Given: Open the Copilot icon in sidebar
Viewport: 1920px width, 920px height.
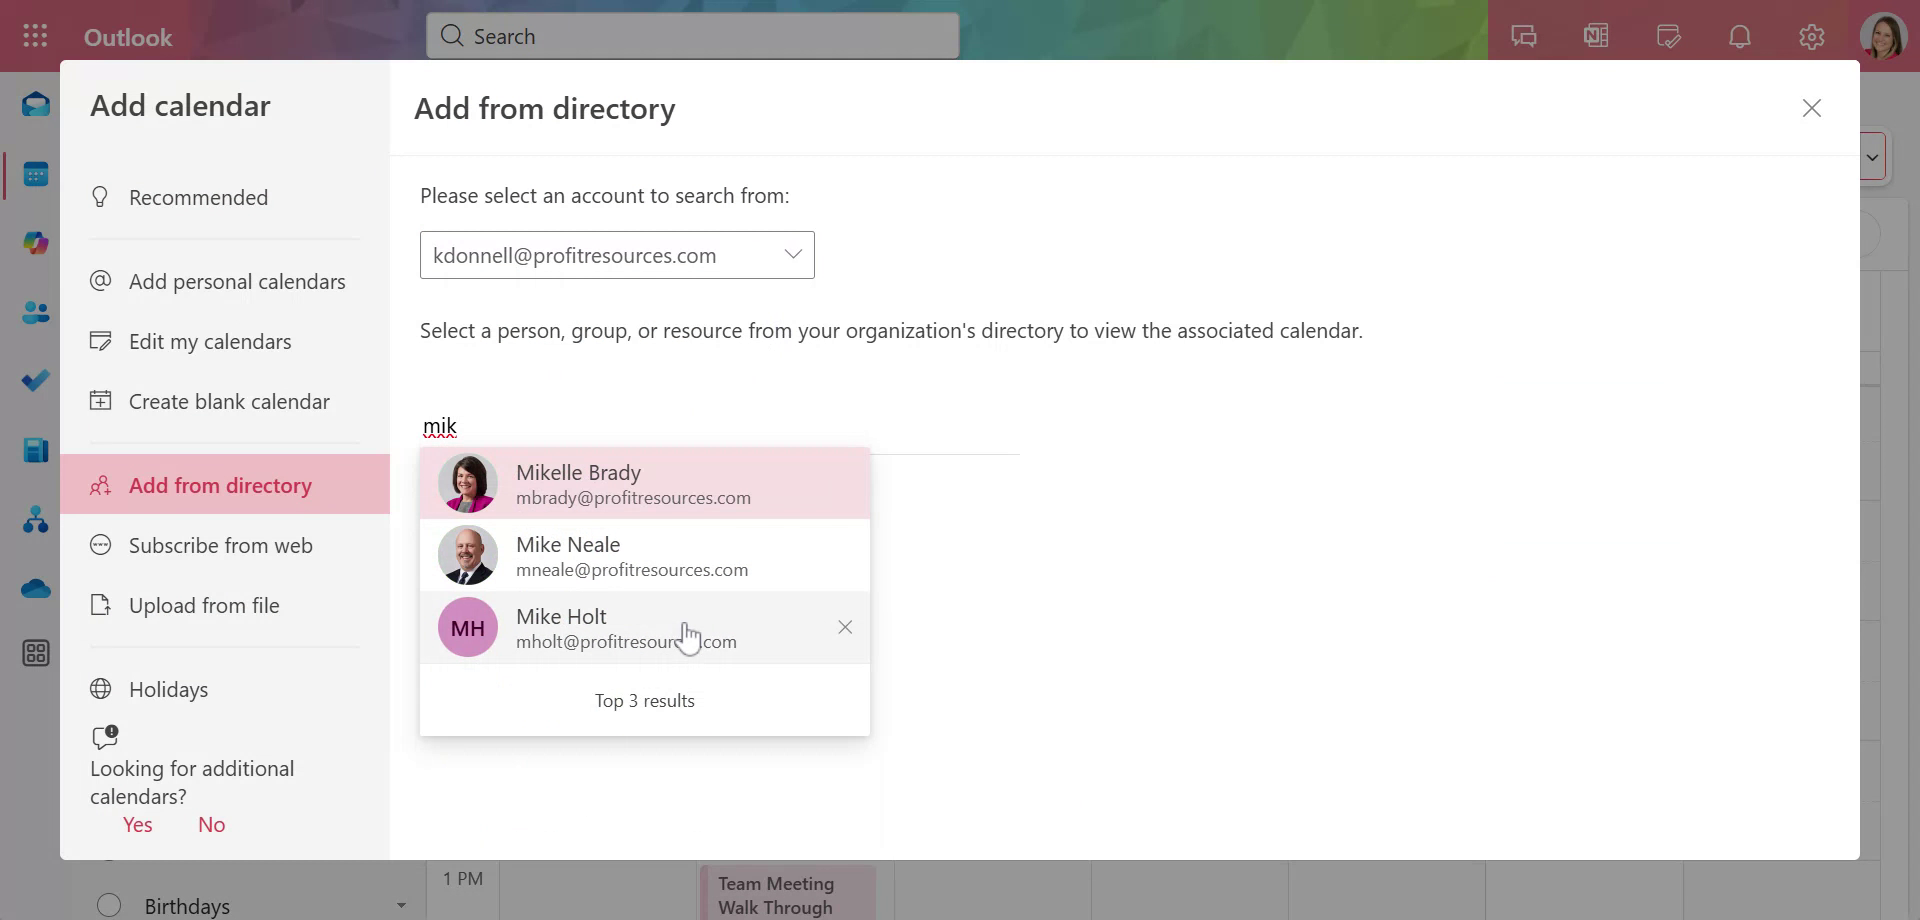Looking at the screenshot, I should [36, 242].
